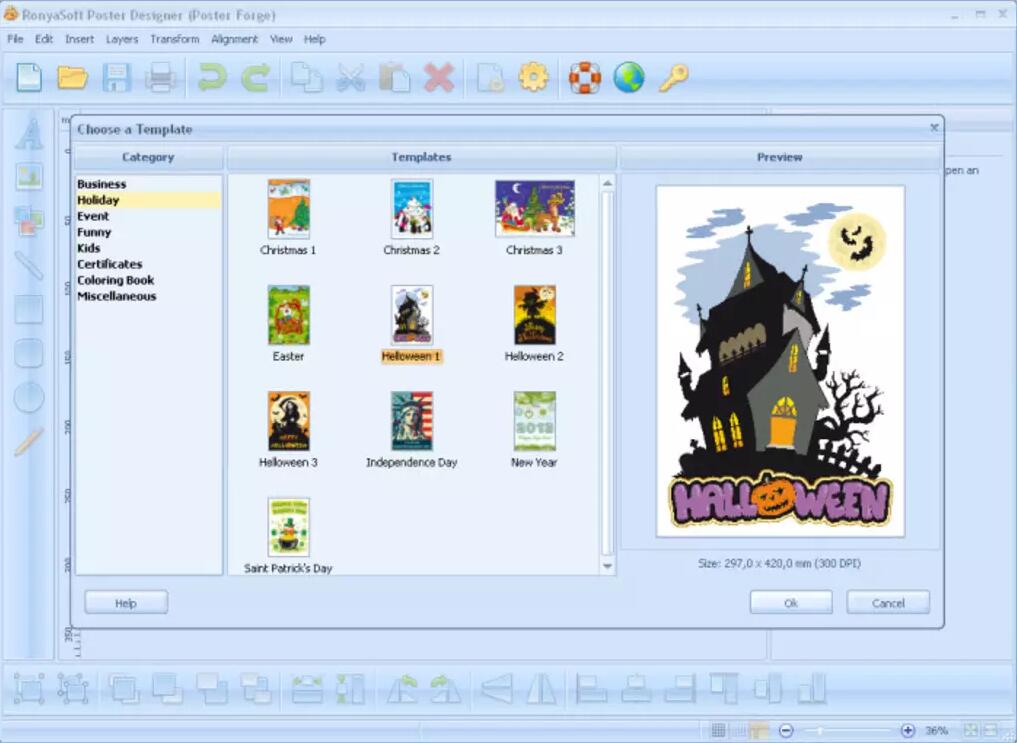This screenshot has height=743, width=1017.
Task: Open the Edit menu
Action: [44, 39]
